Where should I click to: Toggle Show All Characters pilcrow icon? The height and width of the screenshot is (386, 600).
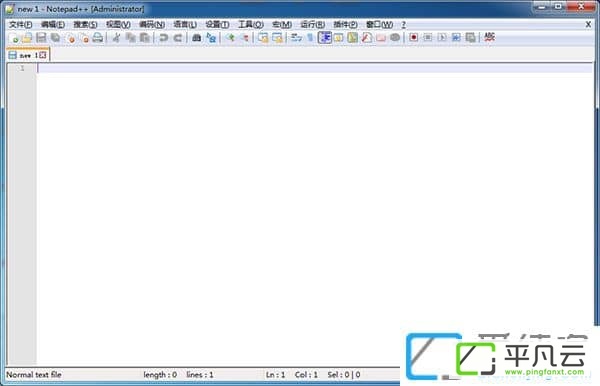[310, 37]
